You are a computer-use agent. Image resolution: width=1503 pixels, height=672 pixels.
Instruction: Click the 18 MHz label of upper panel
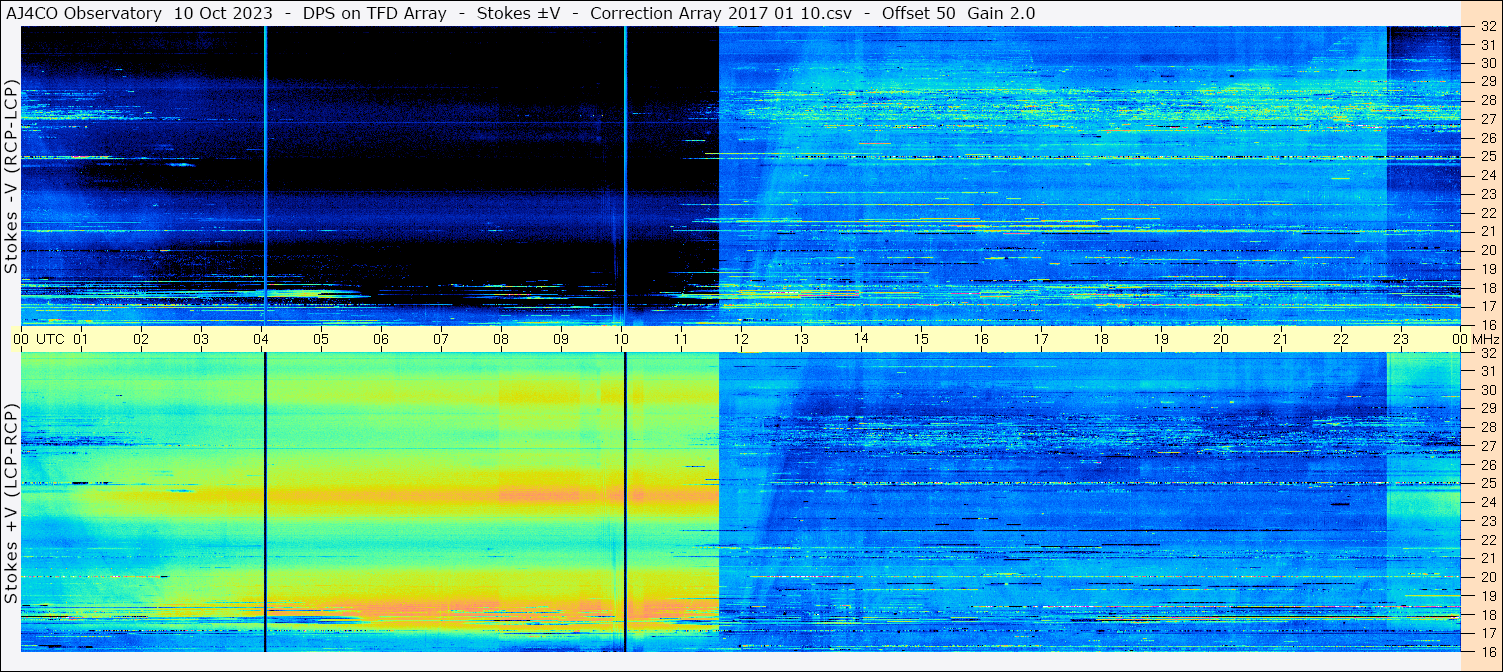point(1487,288)
